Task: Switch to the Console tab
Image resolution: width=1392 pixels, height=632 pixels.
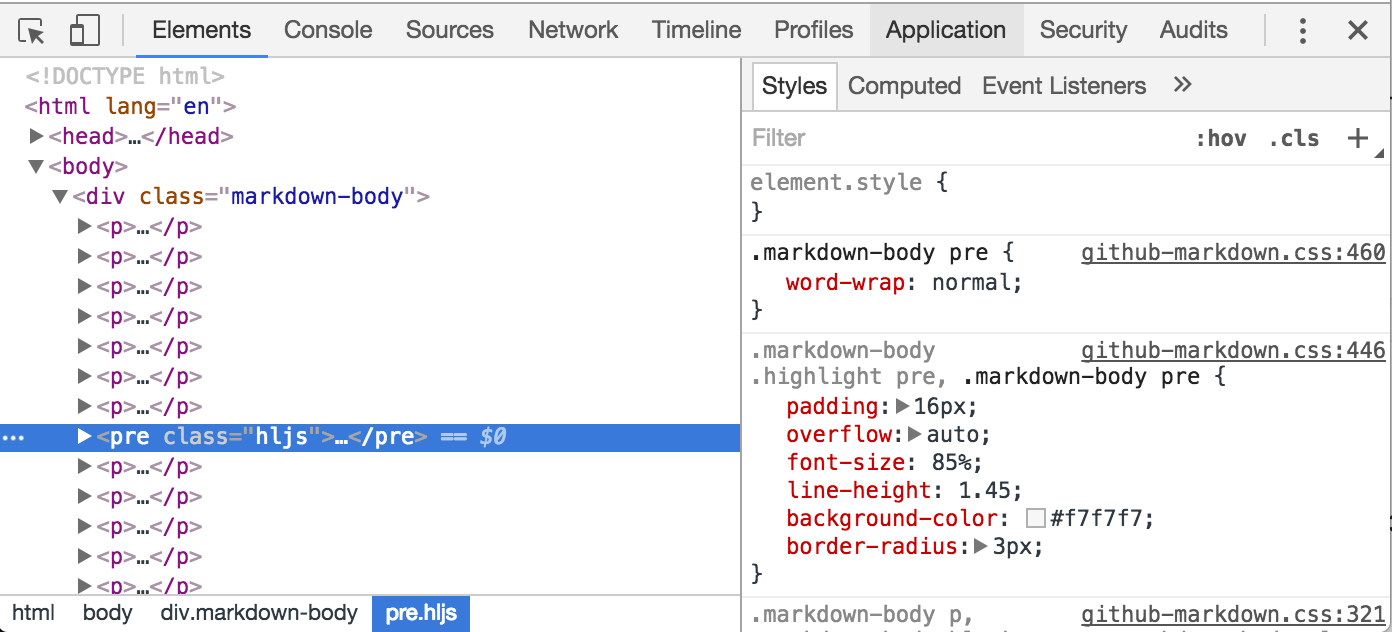Action: (327, 29)
